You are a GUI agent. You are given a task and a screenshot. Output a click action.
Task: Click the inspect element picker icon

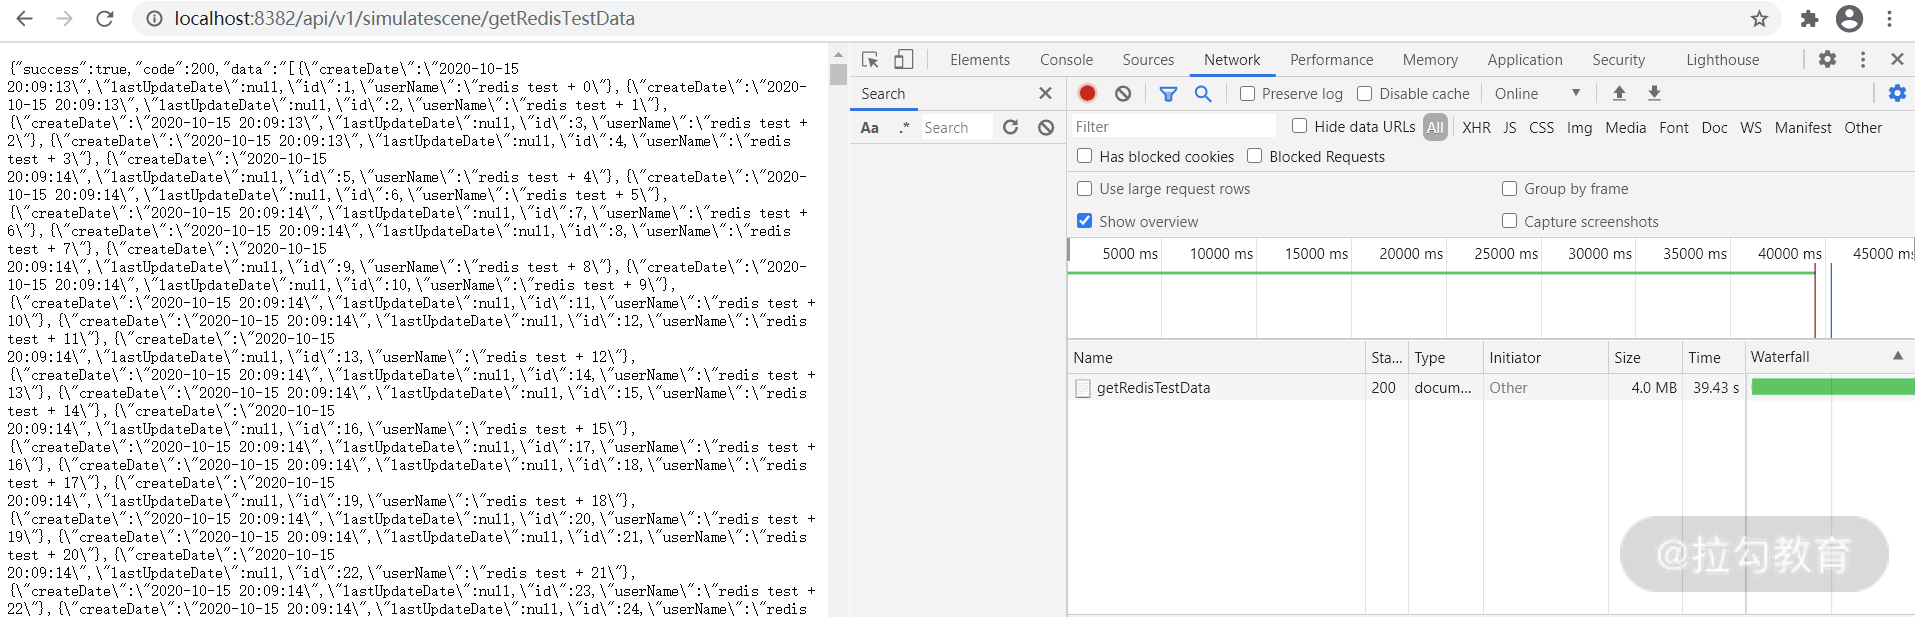870,60
